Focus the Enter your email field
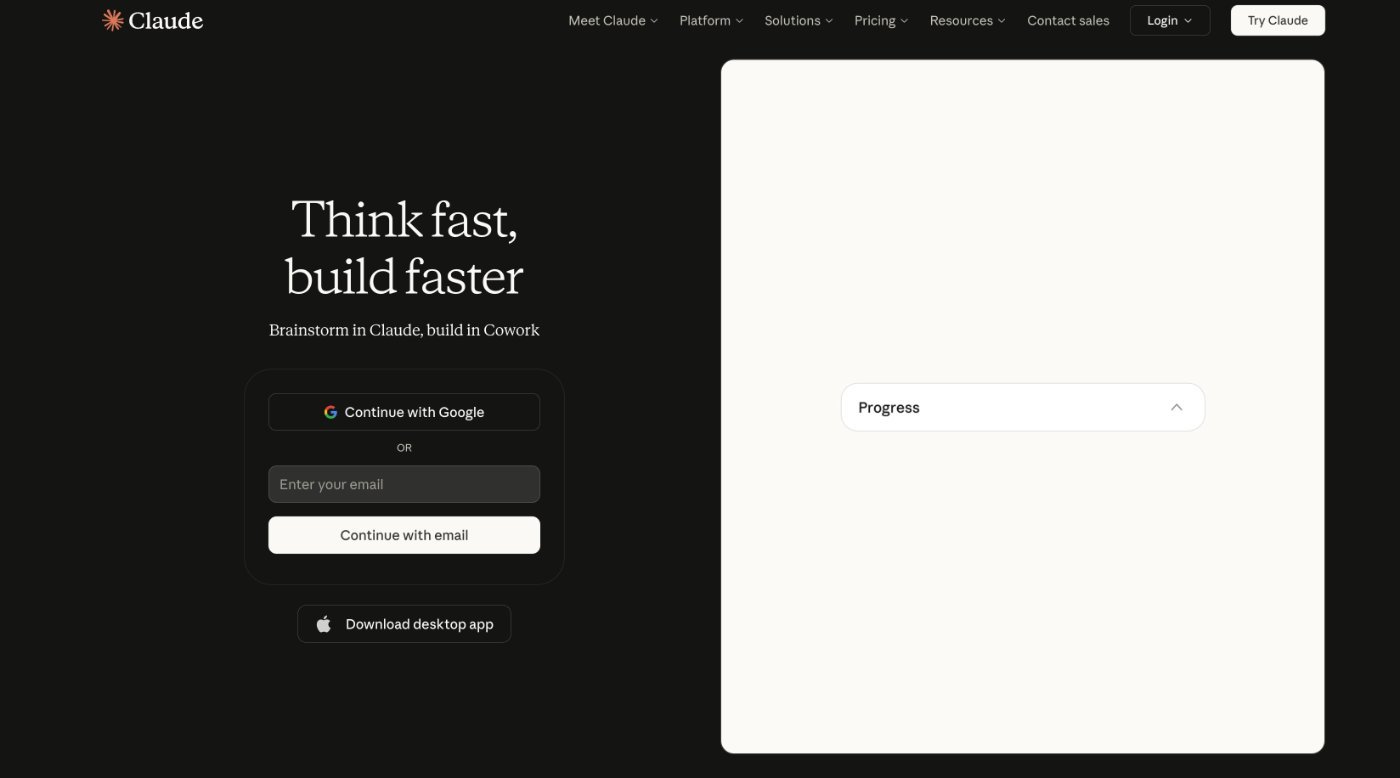Image resolution: width=1400 pixels, height=778 pixels. tap(404, 484)
